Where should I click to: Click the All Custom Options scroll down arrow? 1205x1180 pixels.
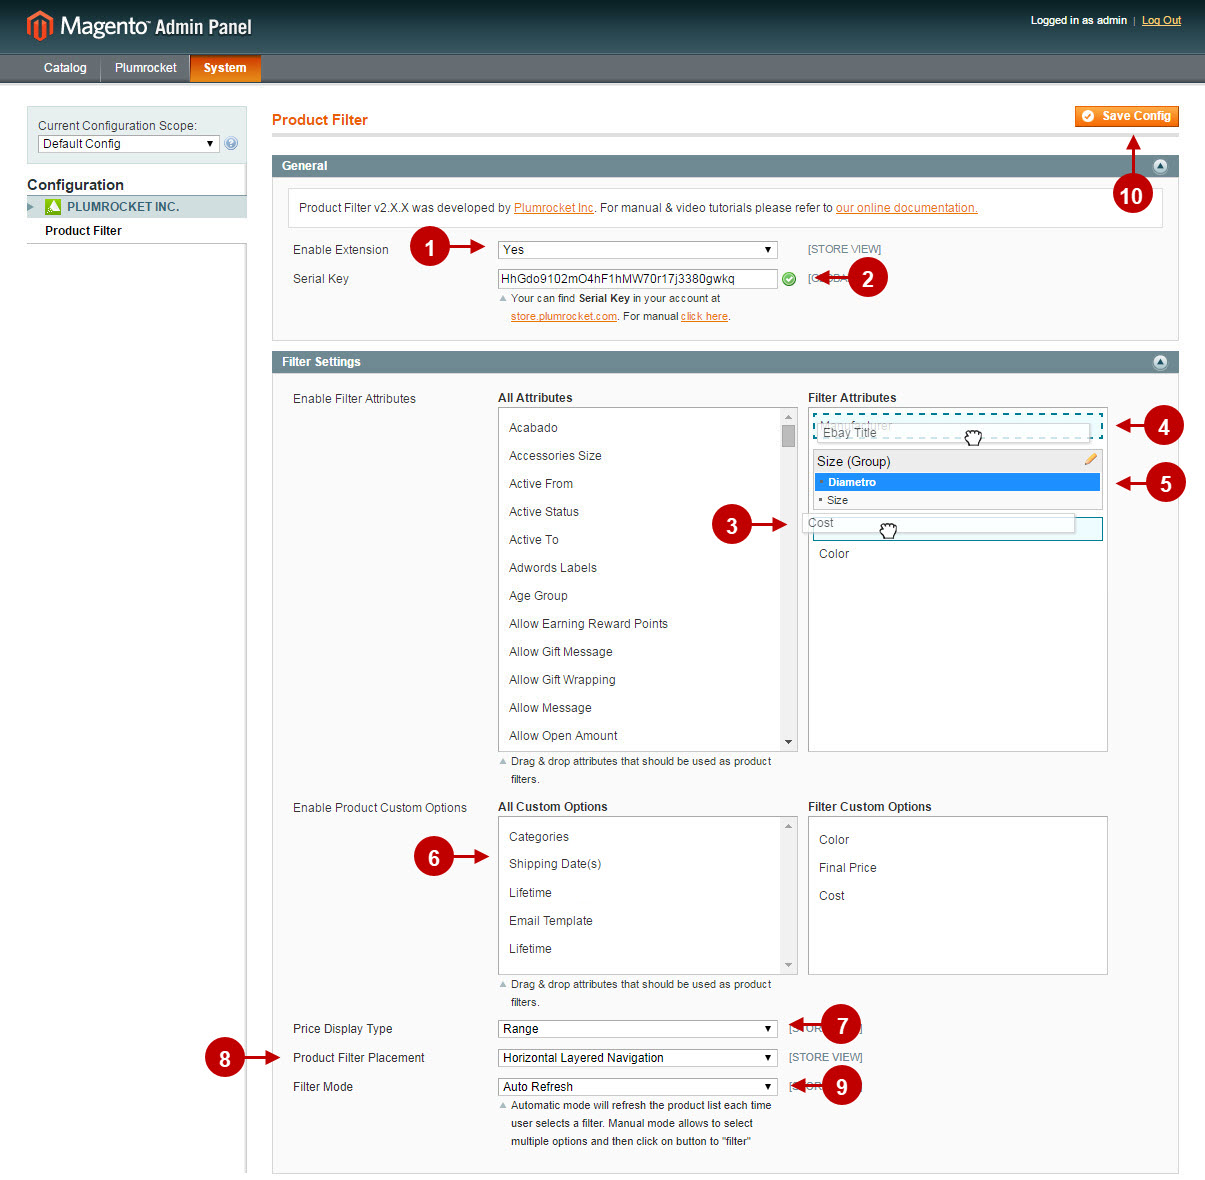(x=788, y=965)
